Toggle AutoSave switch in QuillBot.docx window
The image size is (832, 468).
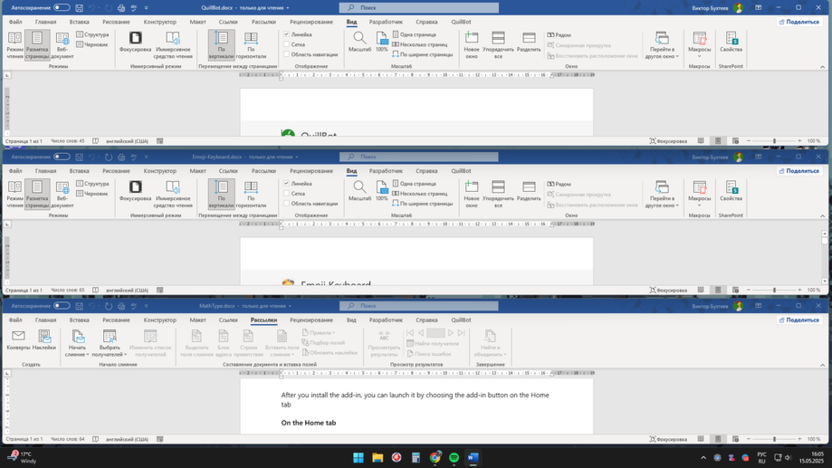[62, 8]
